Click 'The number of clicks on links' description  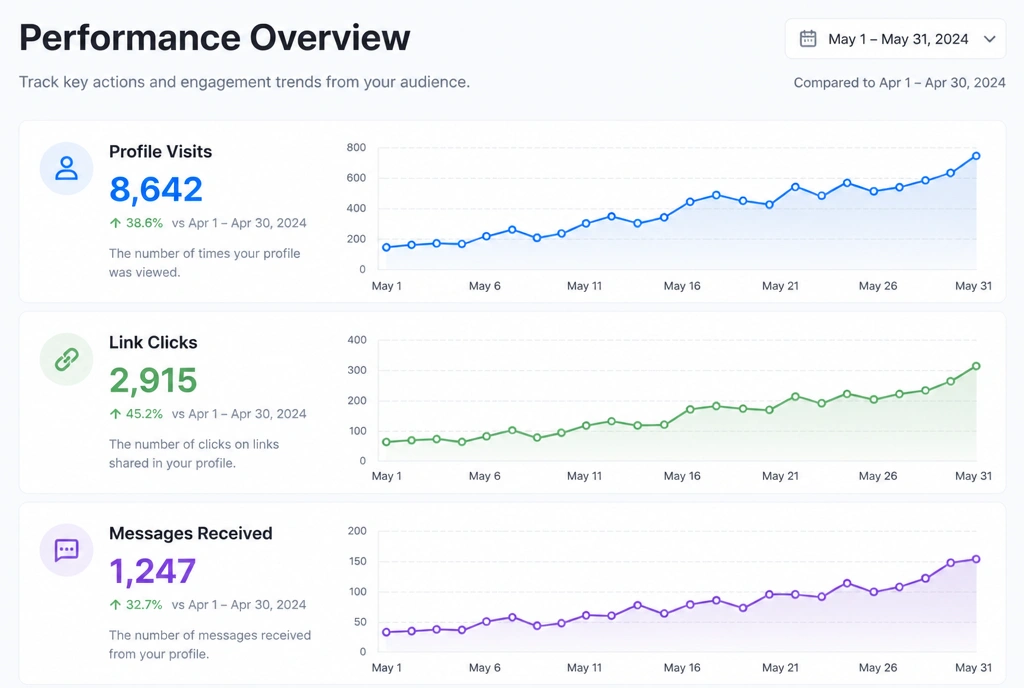194,454
